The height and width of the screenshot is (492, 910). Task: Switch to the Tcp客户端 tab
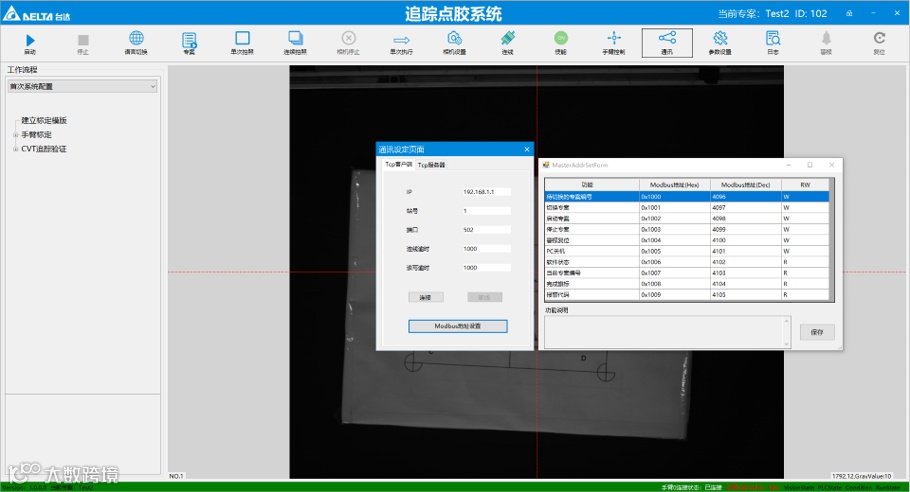tap(399, 165)
